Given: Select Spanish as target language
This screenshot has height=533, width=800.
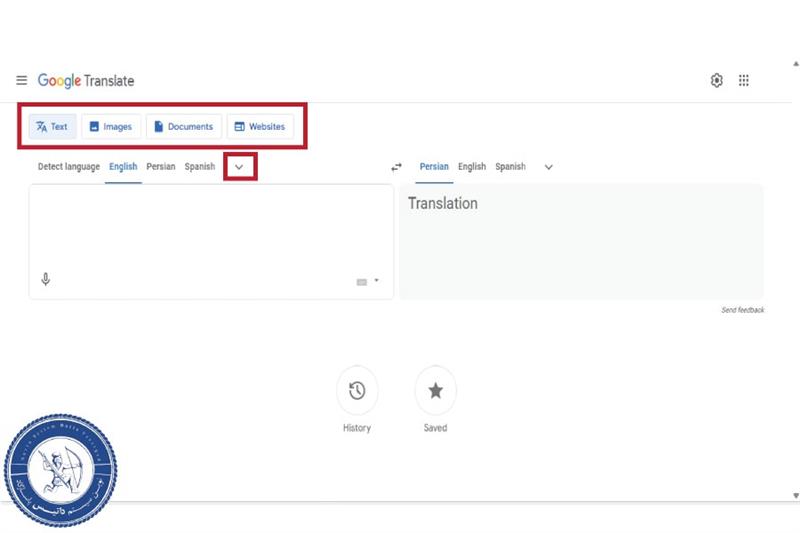Looking at the screenshot, I should click(510, 167).
